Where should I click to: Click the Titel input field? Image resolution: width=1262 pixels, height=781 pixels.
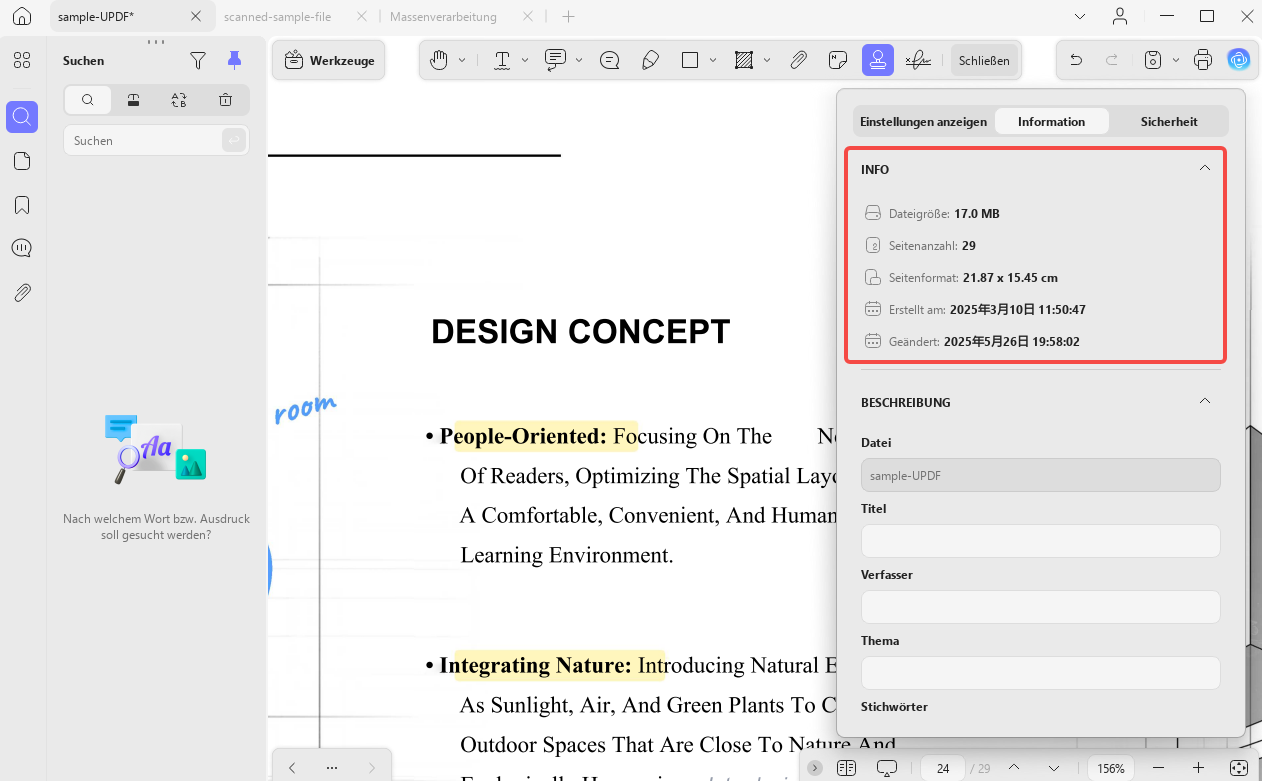[x=1040, y=541]
